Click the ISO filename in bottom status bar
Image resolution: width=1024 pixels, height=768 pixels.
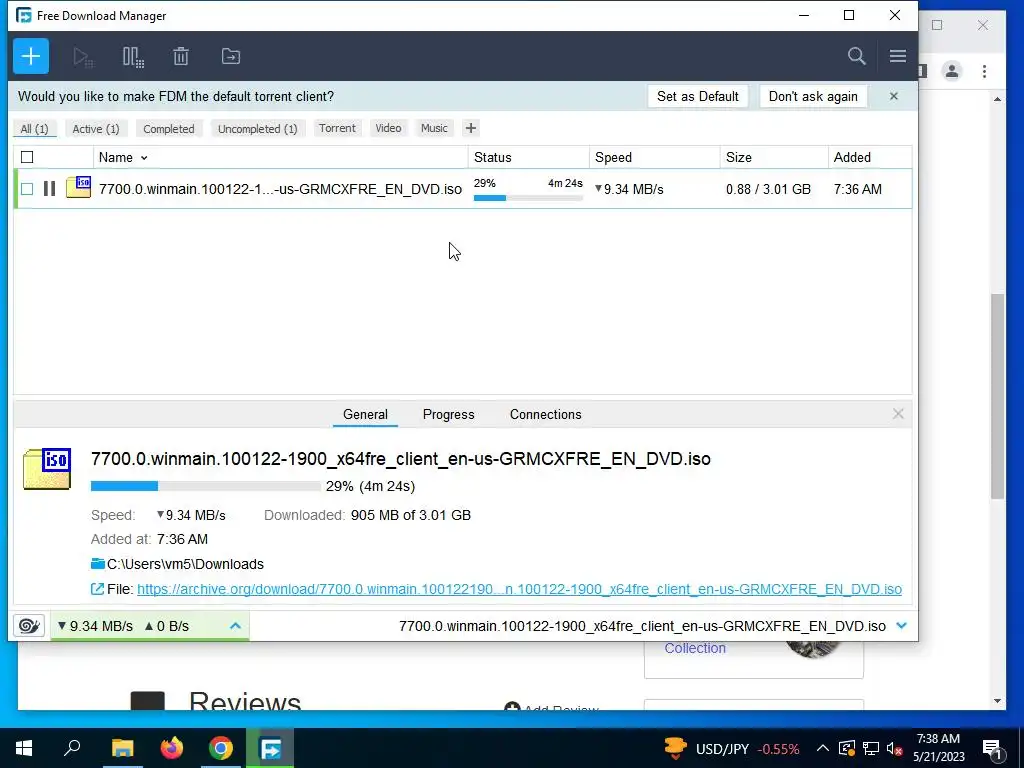pyautogui.click(x=642, y=626)
